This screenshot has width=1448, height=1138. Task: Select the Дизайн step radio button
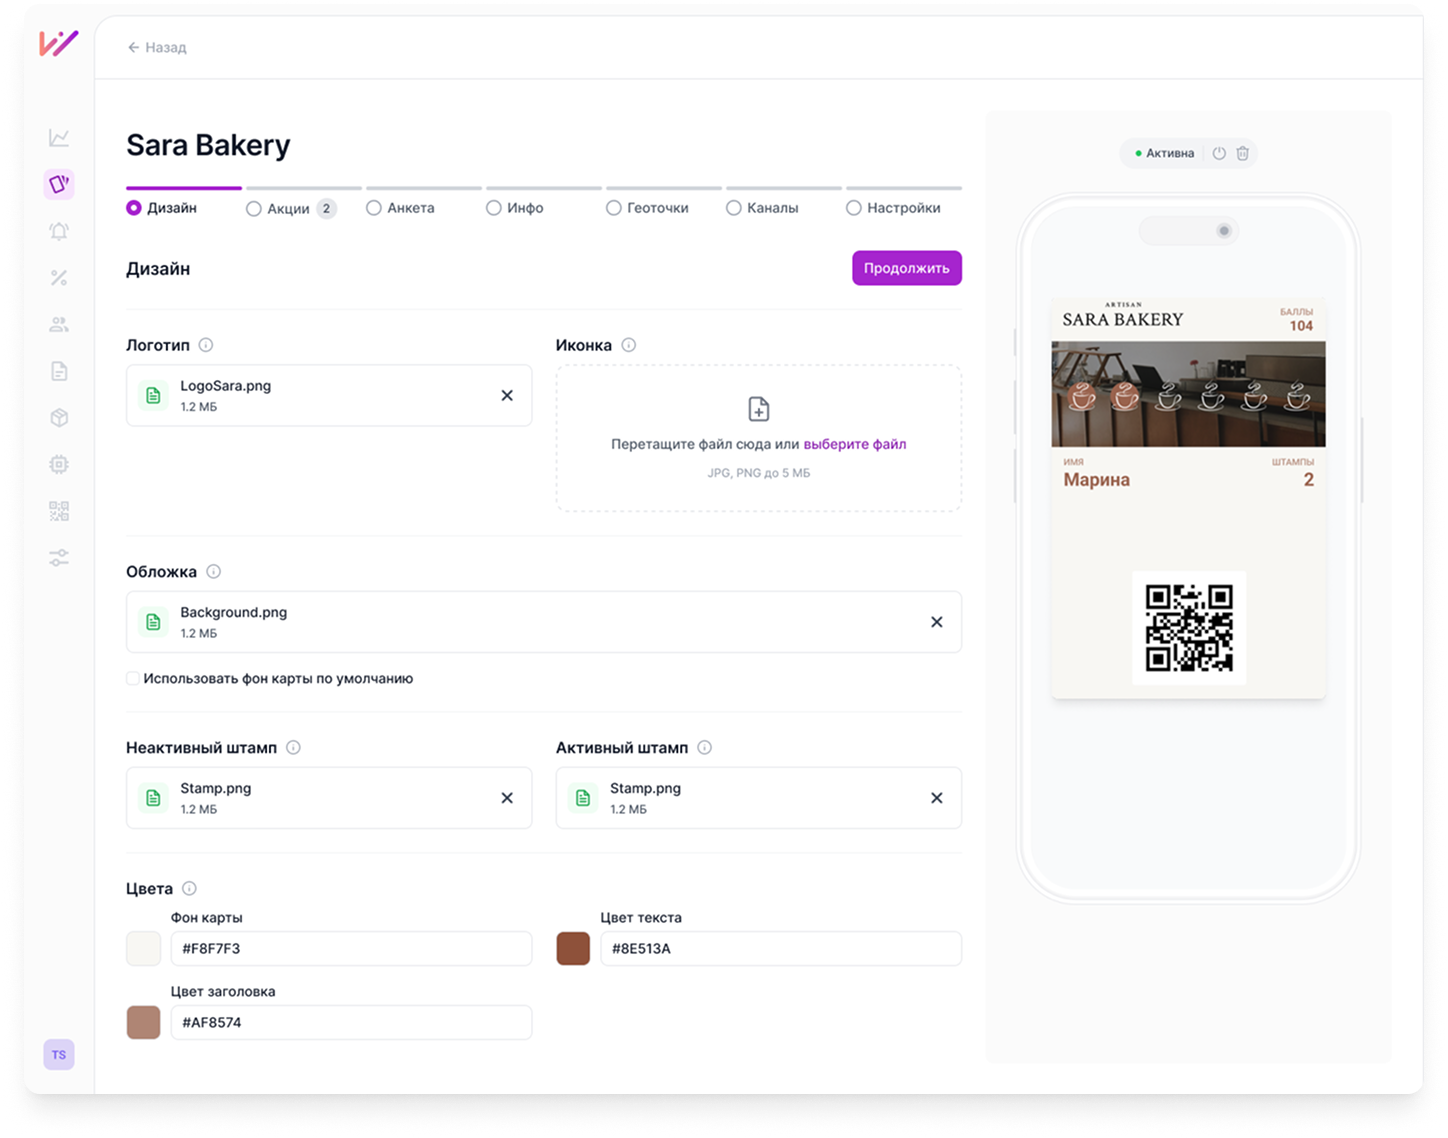pyautogui.click(x=134, y=208)
